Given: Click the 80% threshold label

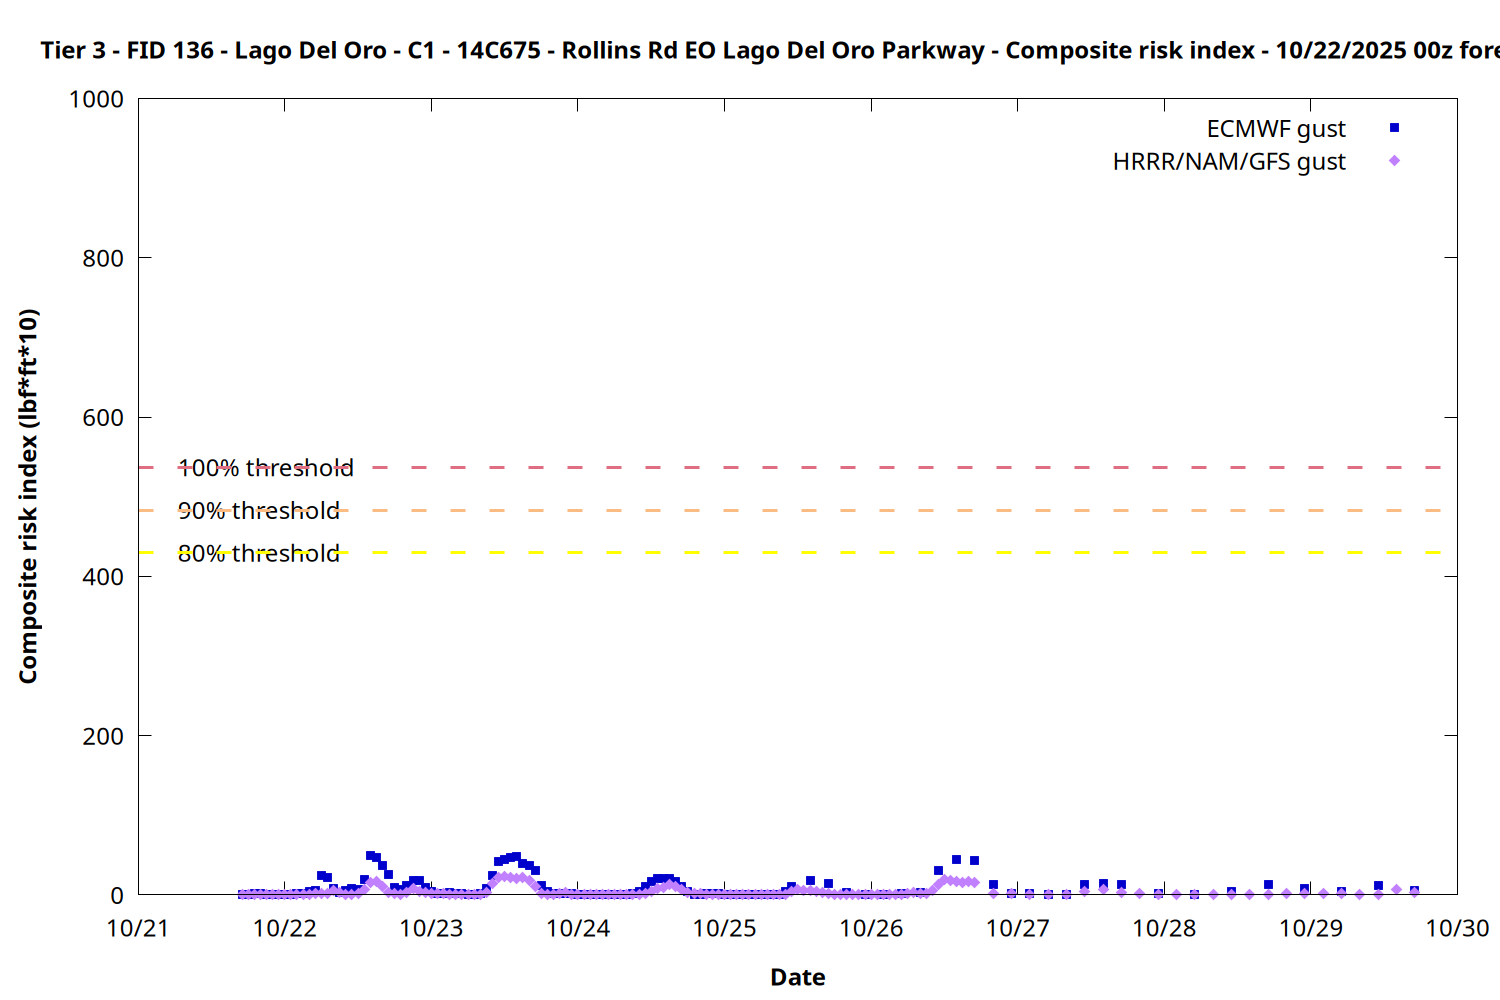Looking at the screenshot, I should pos(258,554).
